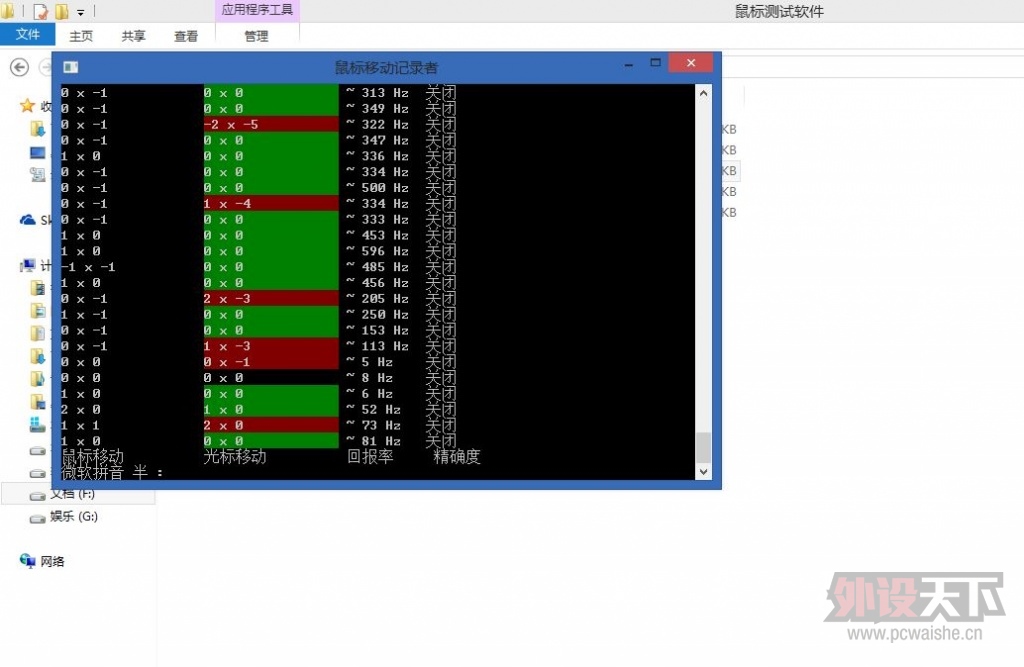Screen dimensions: 1024x667
Task: Select the Computer icon in navigation pane
Action: pyautogui.click(x=27, y=265)
